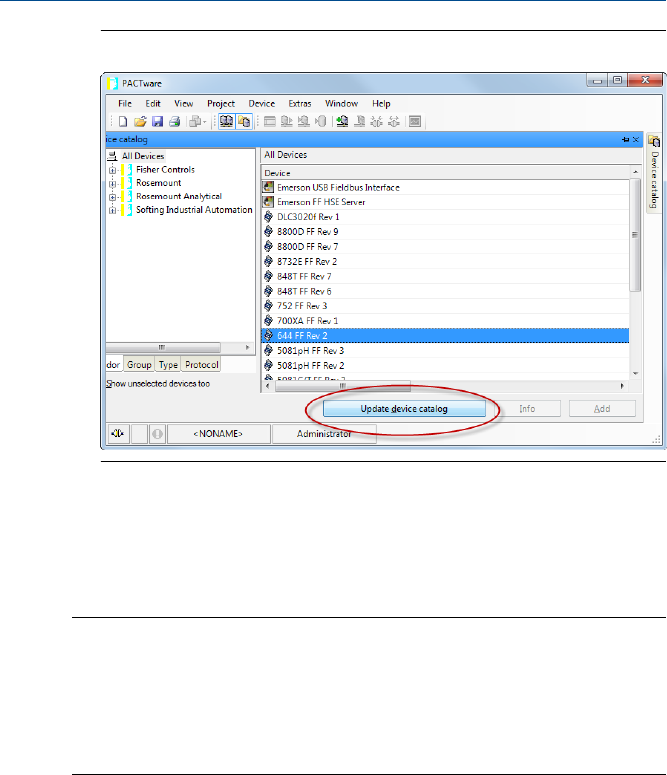The image size is (667, 775).
Task: Select 5081pH FF Rev 2 device
Action: click(445, 365)
